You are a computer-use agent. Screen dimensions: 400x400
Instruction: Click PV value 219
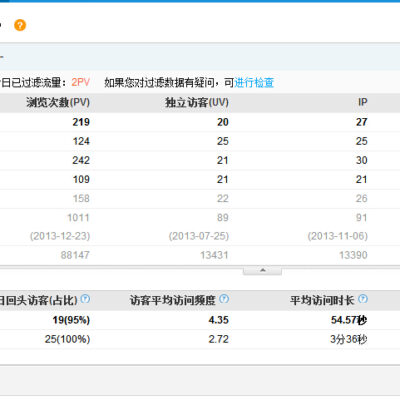coord(81,122)
